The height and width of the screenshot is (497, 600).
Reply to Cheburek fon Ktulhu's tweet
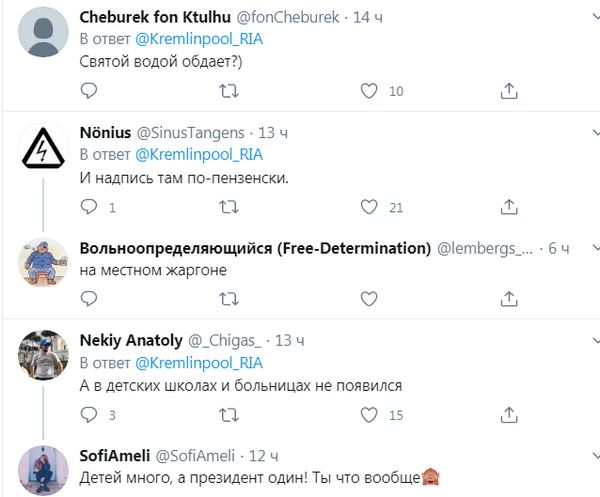89,91
